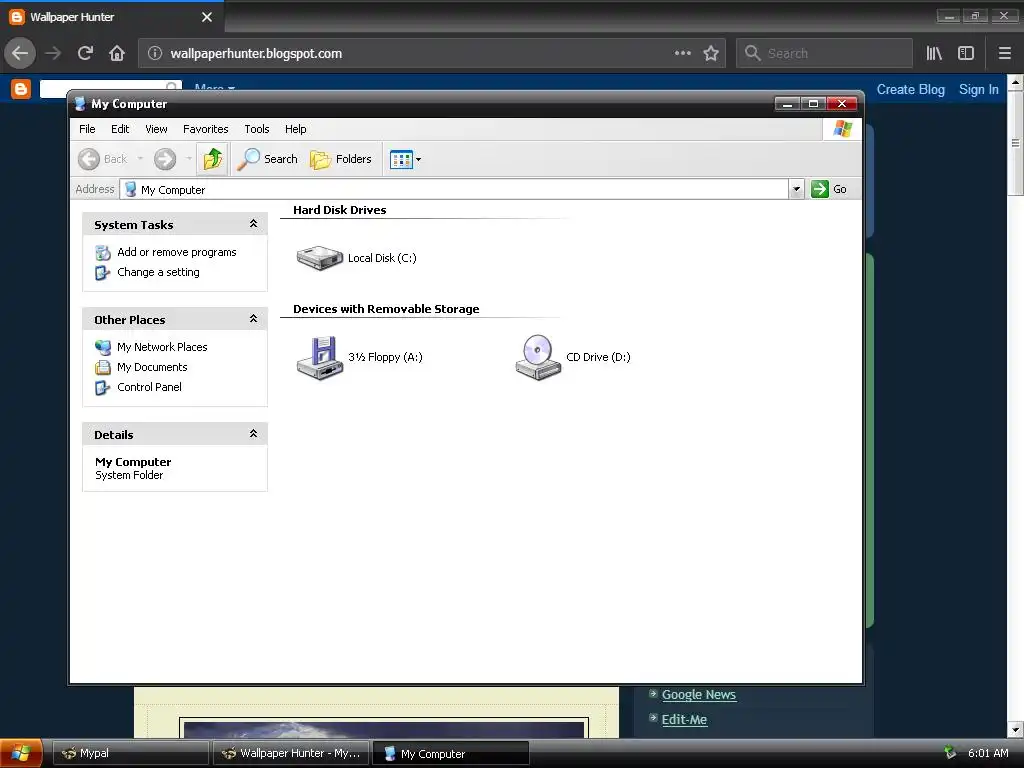Open Google News link in browser
This screenshot has width=1024, height=768.
(699, 695)
